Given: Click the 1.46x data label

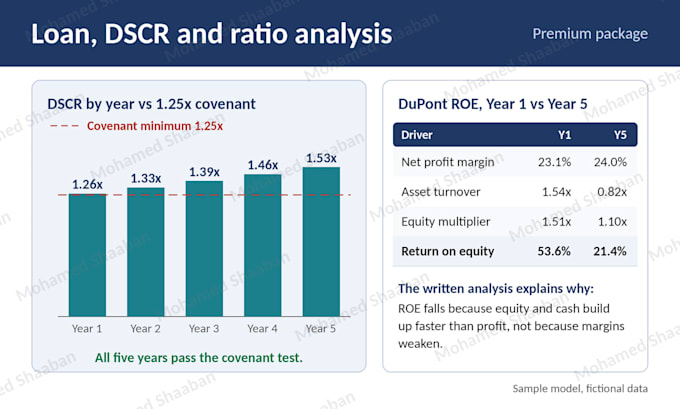Looking at the screenshot, I should tap(263, 165).
